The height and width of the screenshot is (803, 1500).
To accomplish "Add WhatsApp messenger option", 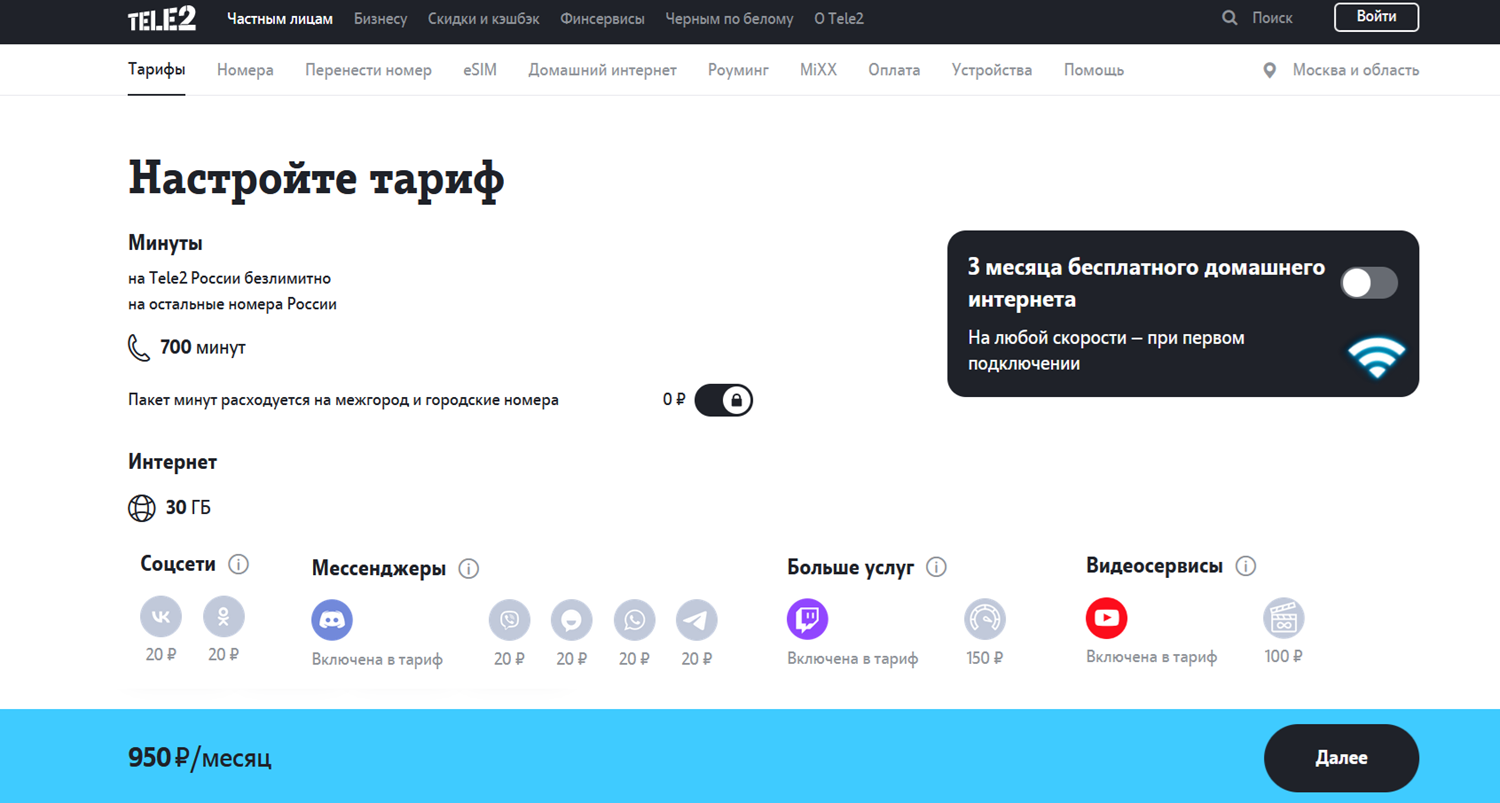I will [x=635, y=621].
